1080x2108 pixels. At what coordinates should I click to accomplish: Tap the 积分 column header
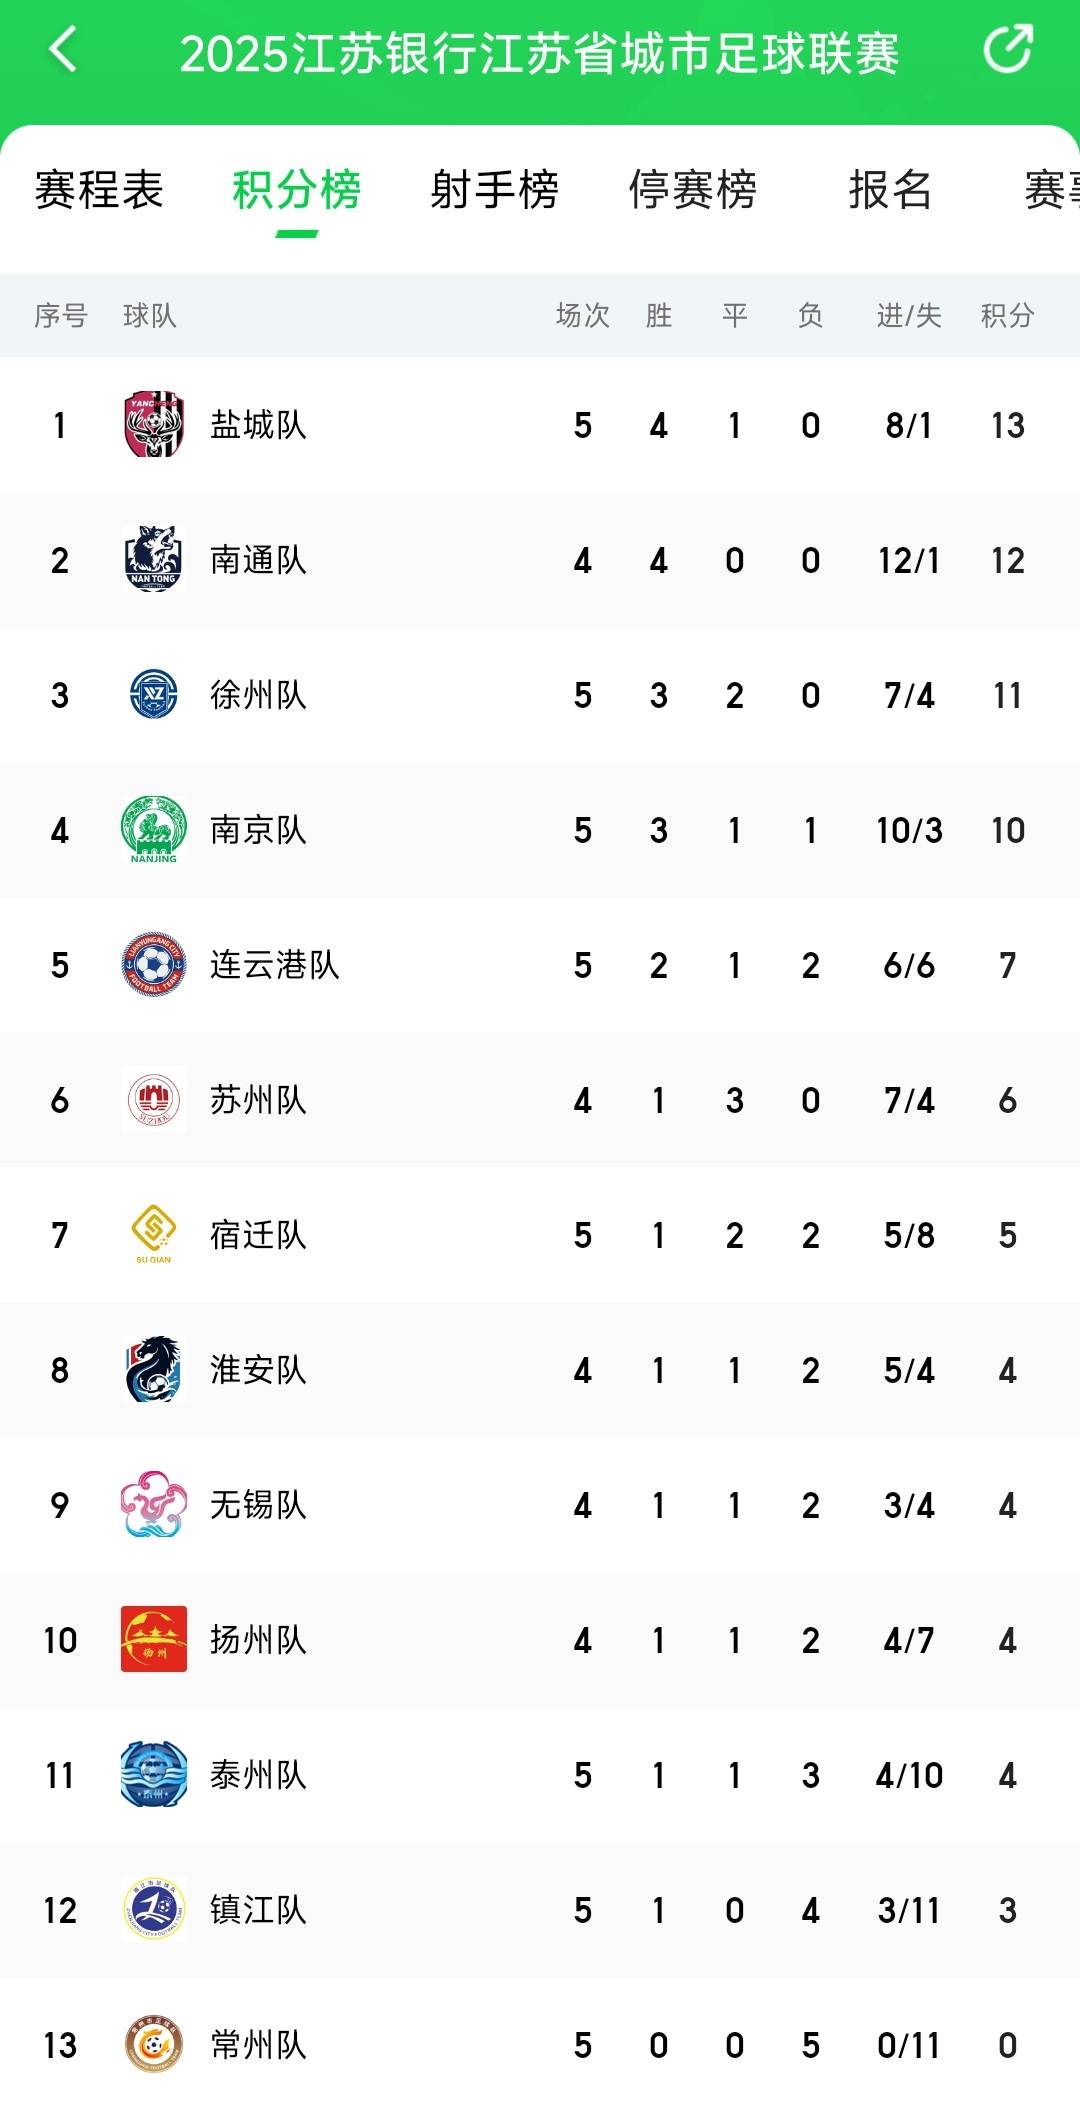click(x=1007, y=316)
